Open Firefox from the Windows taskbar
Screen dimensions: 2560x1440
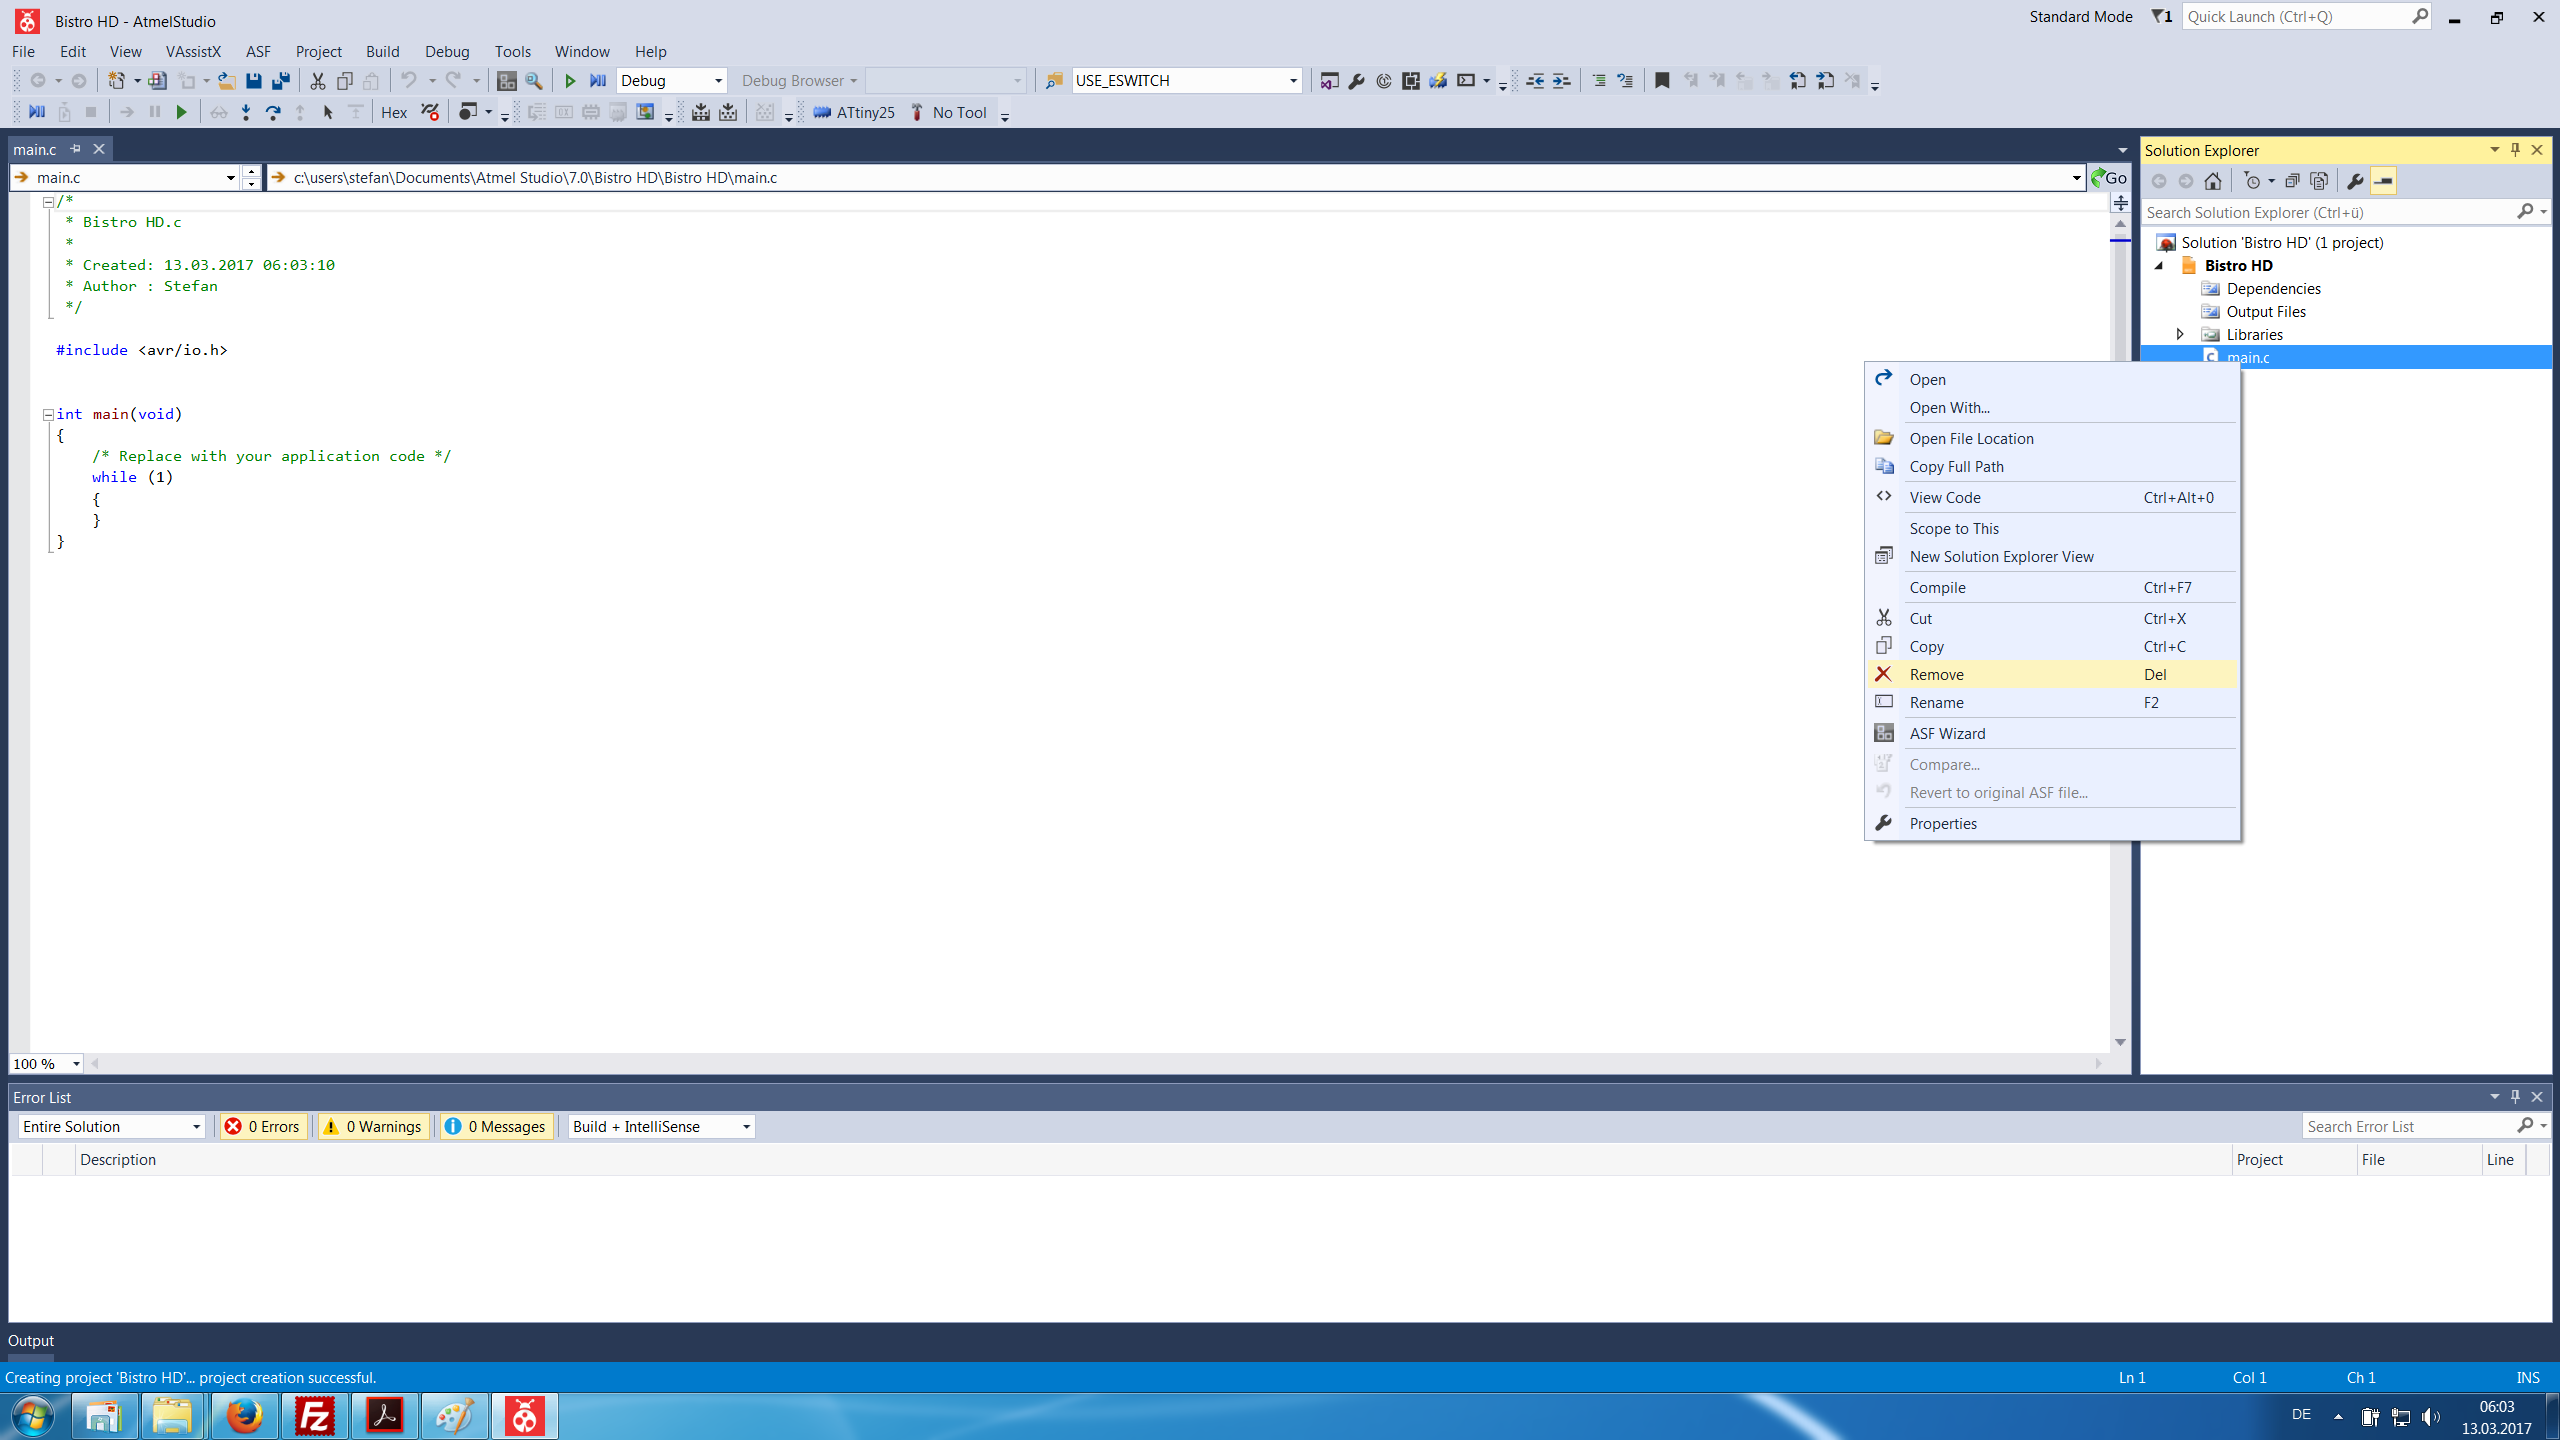click(244, 1416)
